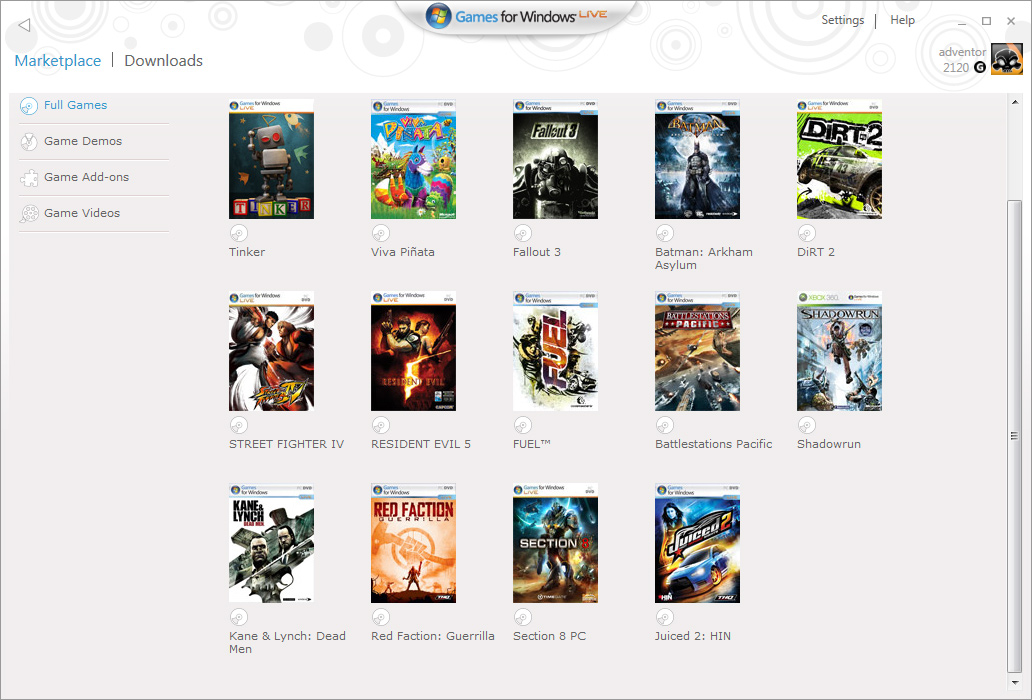Click the Game Videos film reel icon

[x=29, y=214]
